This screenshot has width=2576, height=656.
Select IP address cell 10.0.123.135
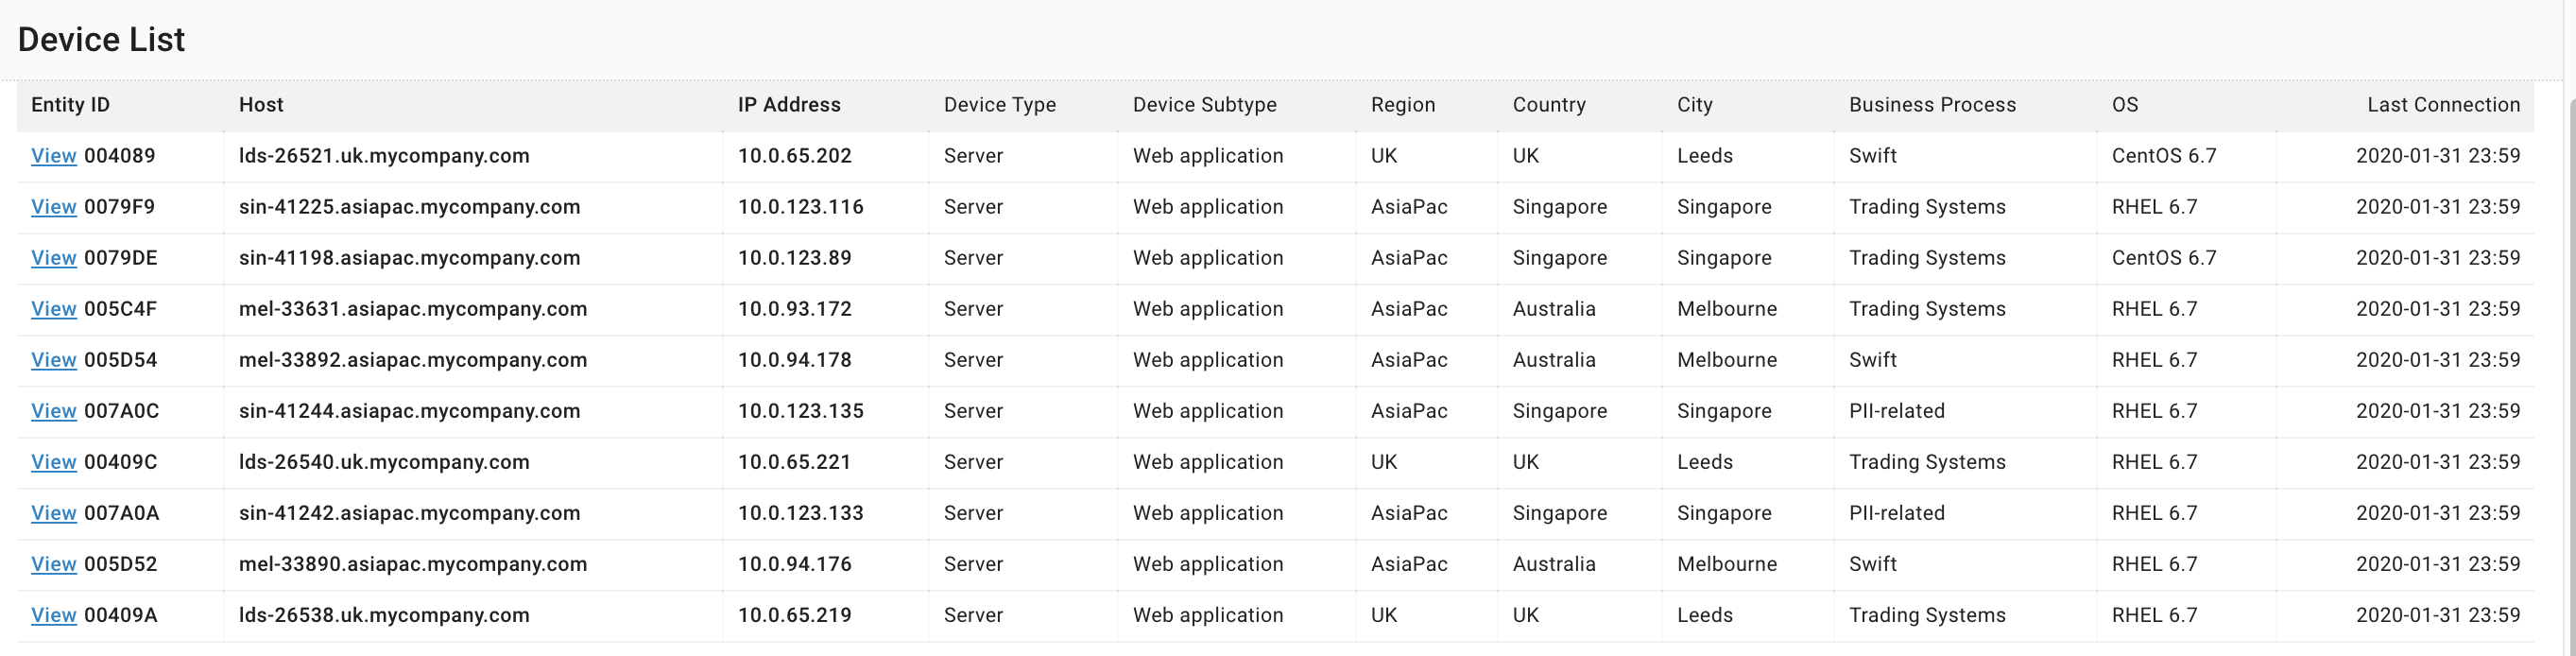(x=800, y=411)
